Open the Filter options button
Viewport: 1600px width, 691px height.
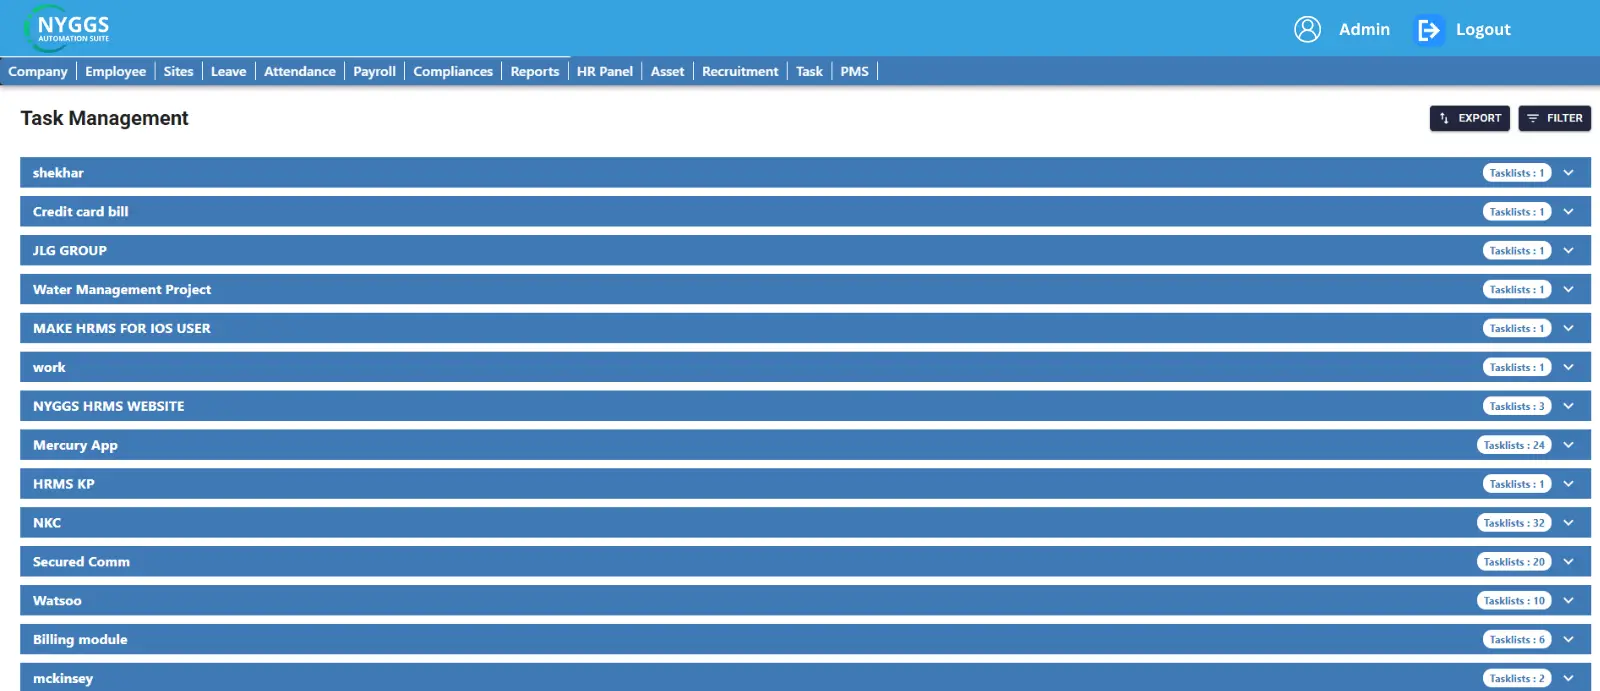pos(1554,118)
